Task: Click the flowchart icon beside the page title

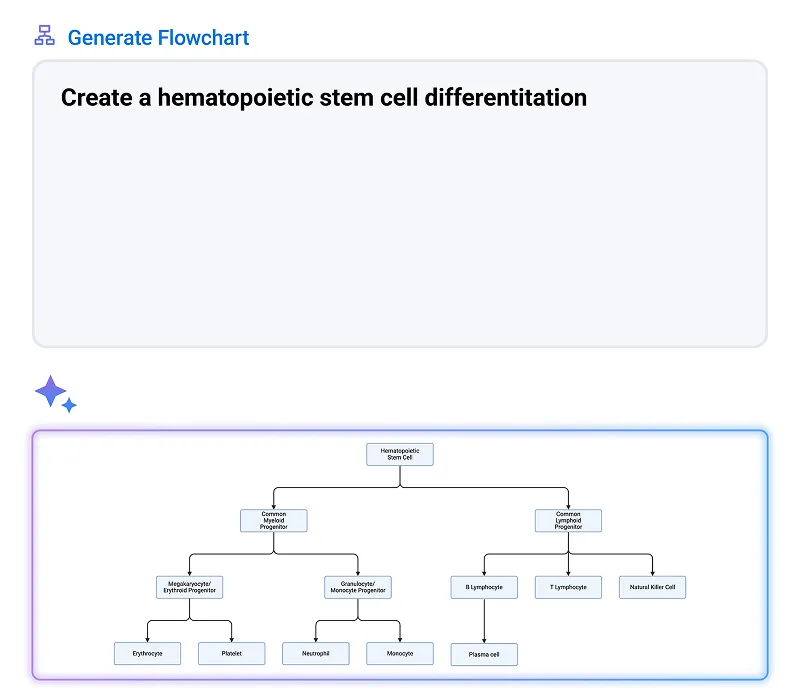Action: pos(43,34)
